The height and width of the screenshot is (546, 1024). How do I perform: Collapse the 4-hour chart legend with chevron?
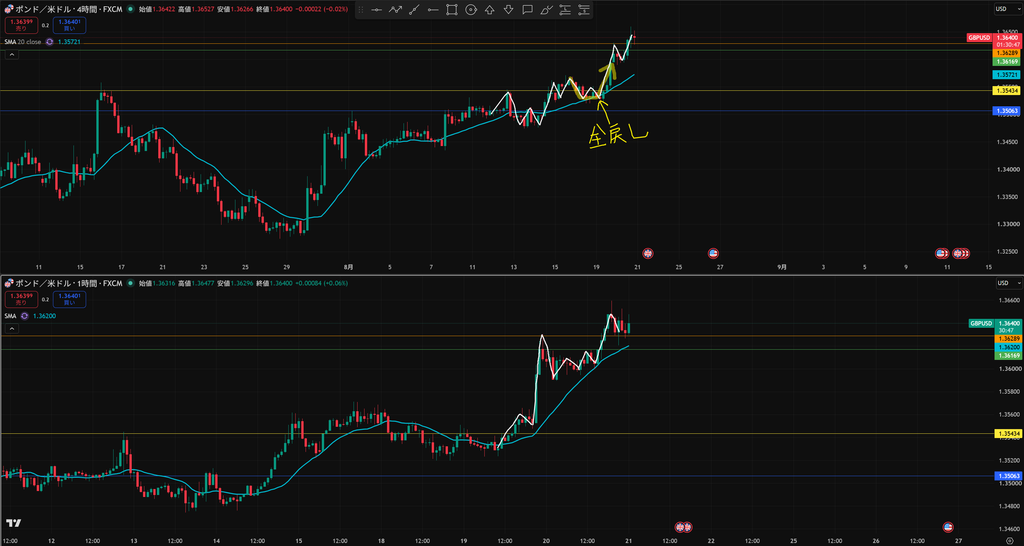click(x=12, y=55)
